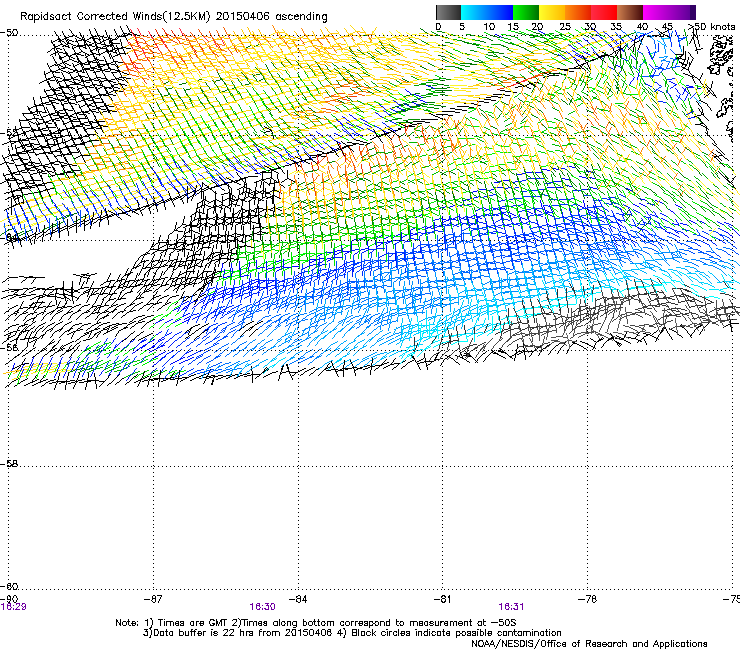The image size is (740, 650).
Task: Click the purple '16:31' time marker
Action: 511,607
